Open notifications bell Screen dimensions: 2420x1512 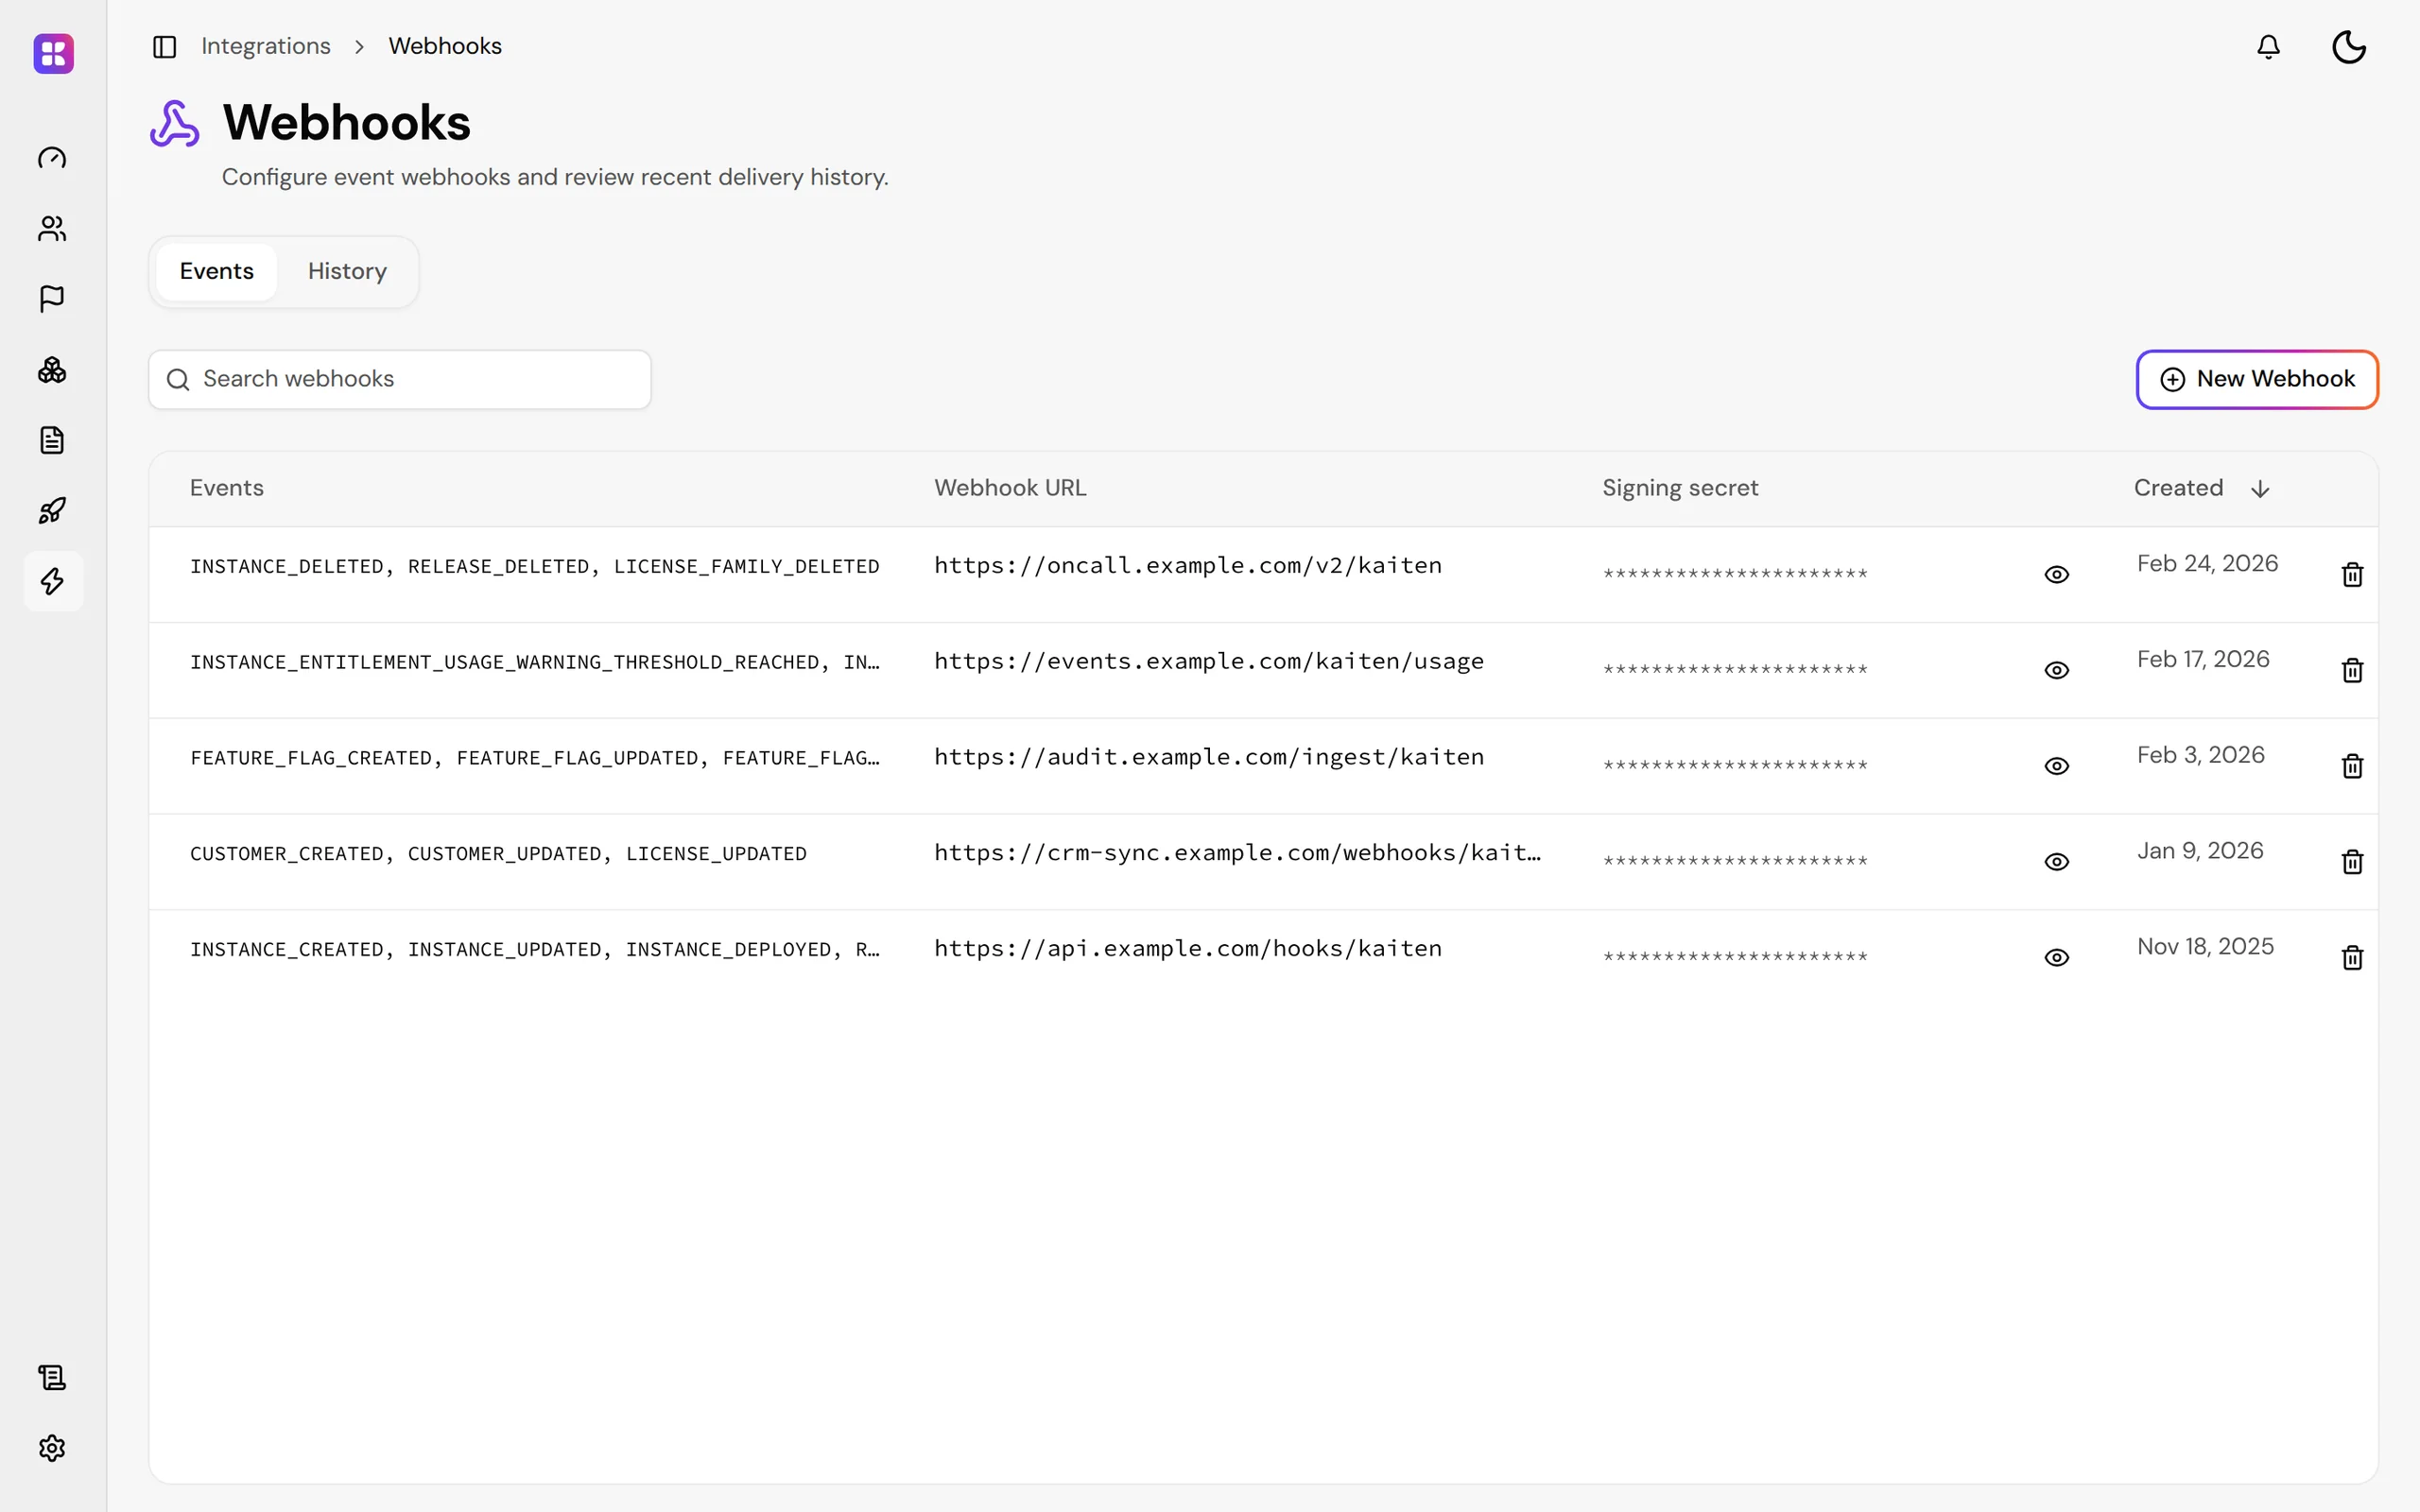pos(2268,47)
